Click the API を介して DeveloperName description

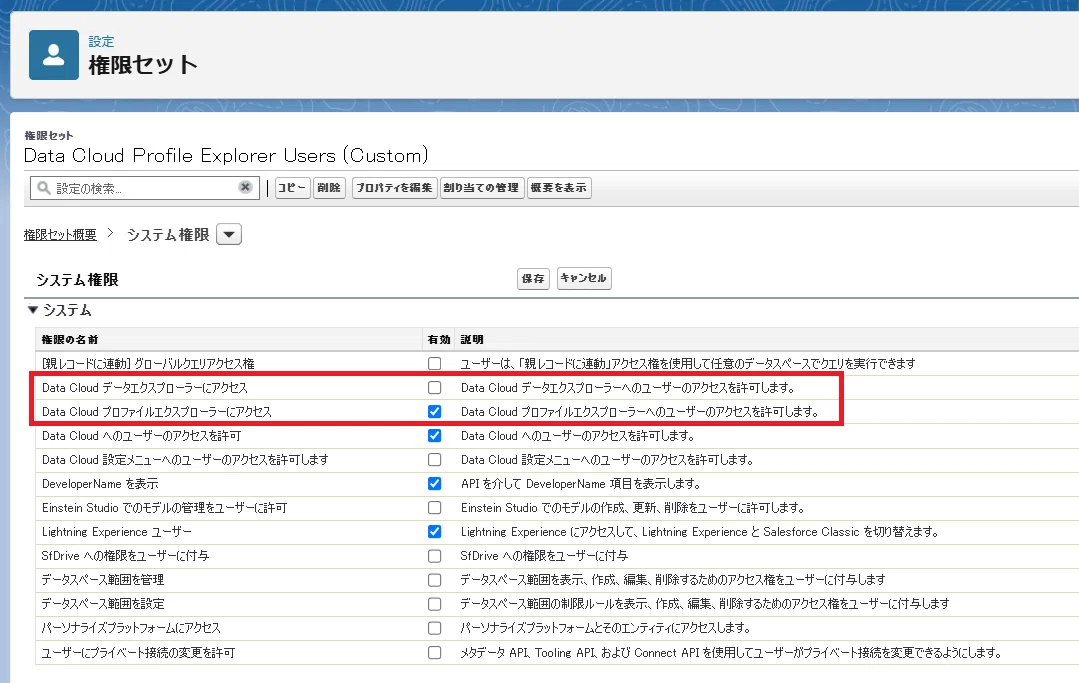coord(581,484)
